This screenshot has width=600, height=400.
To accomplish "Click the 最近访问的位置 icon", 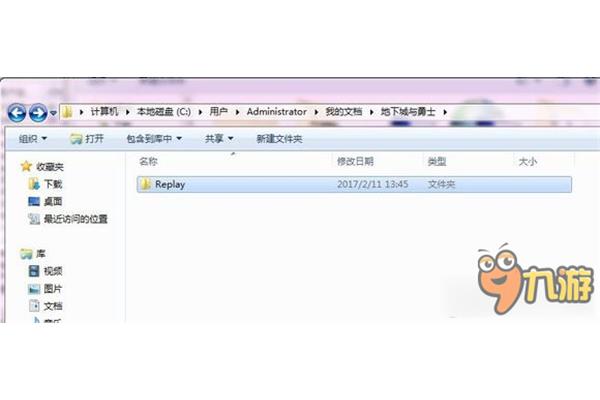I will tap(34, 219).
